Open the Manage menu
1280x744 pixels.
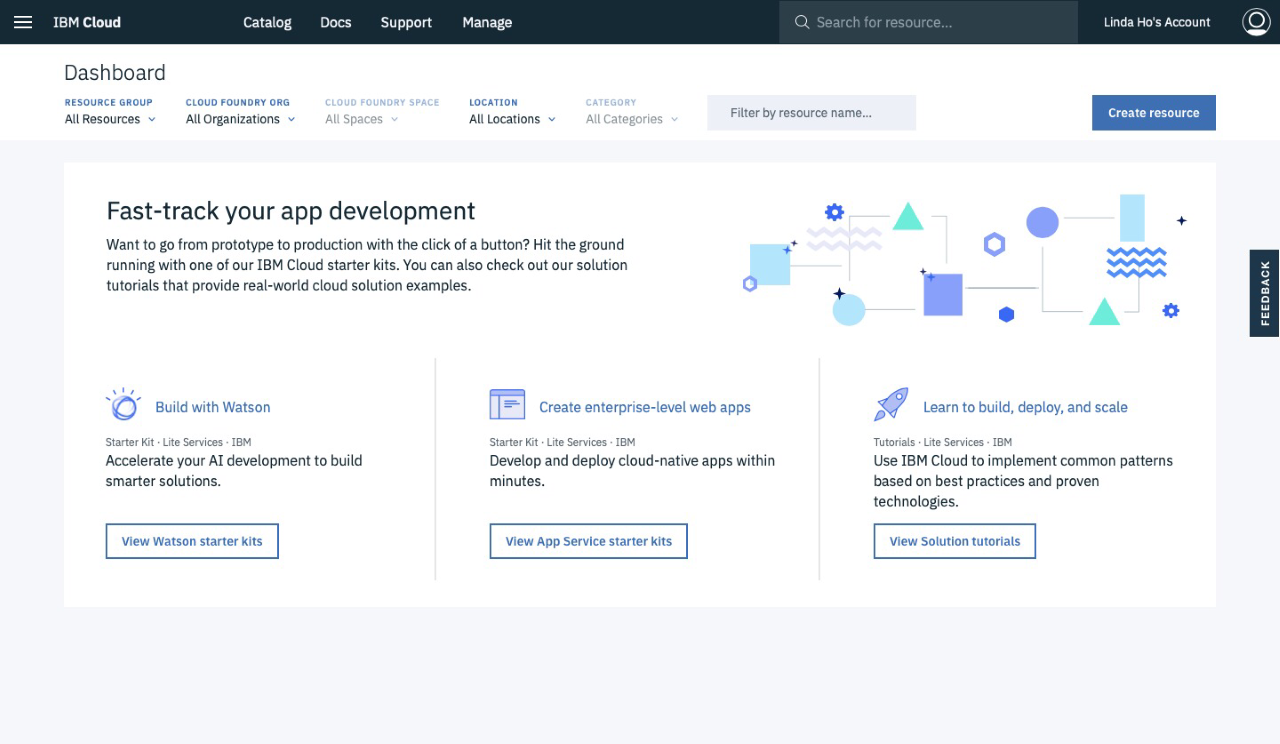click(x=487, y=22)
